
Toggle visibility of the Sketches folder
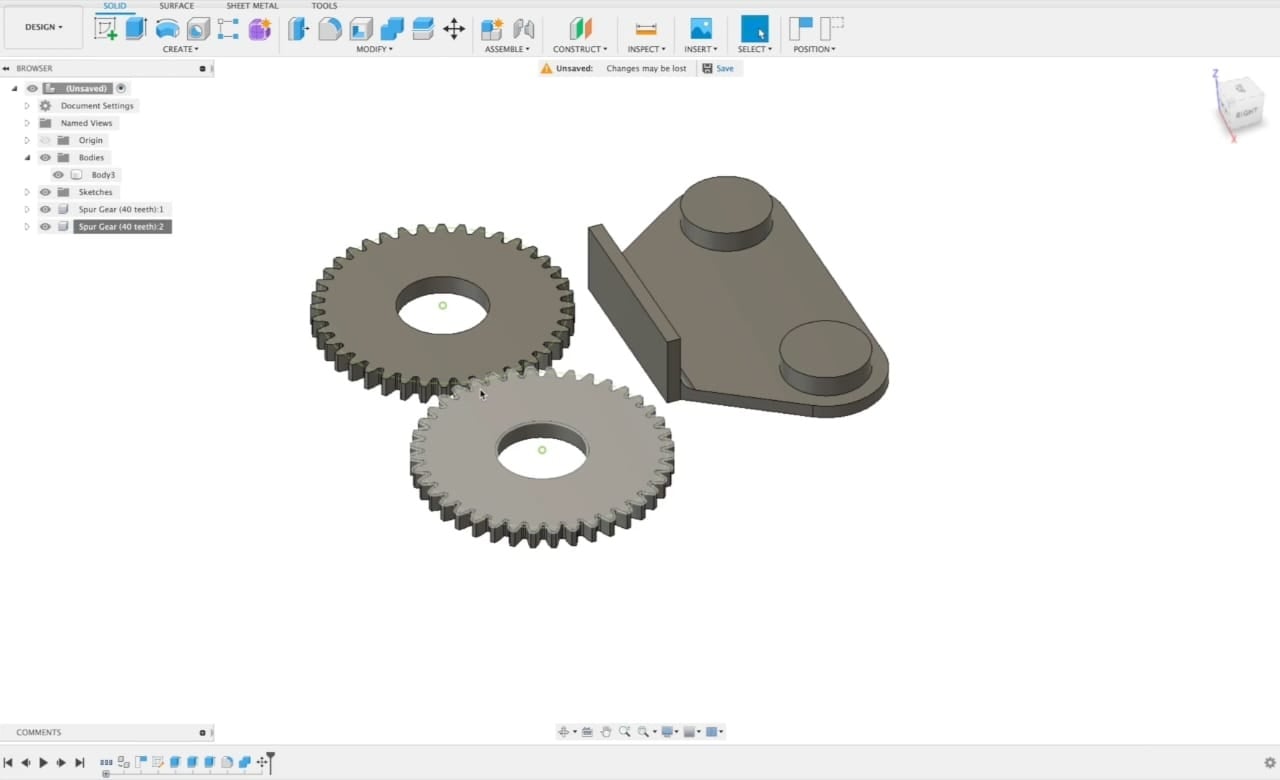pos(45,192)
